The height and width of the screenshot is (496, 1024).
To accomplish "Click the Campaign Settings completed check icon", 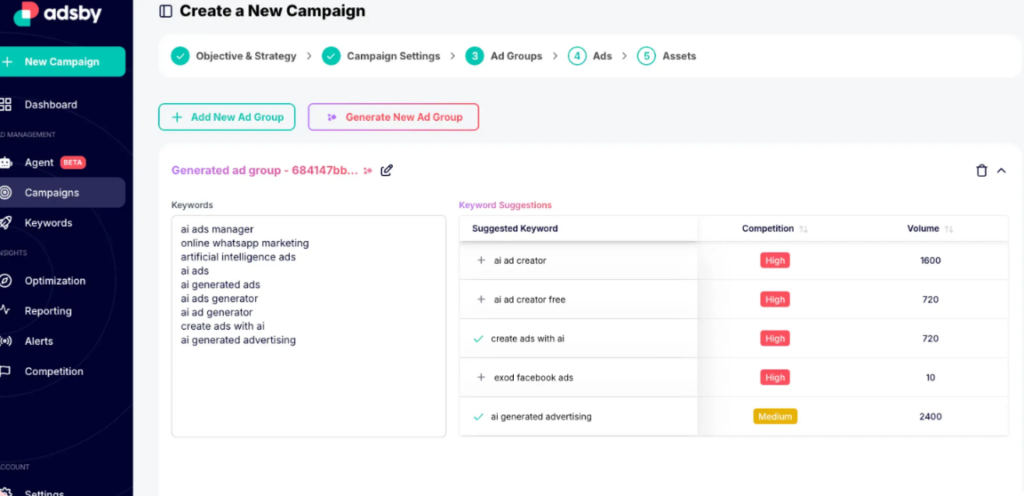I will click(x=331, y=56).
